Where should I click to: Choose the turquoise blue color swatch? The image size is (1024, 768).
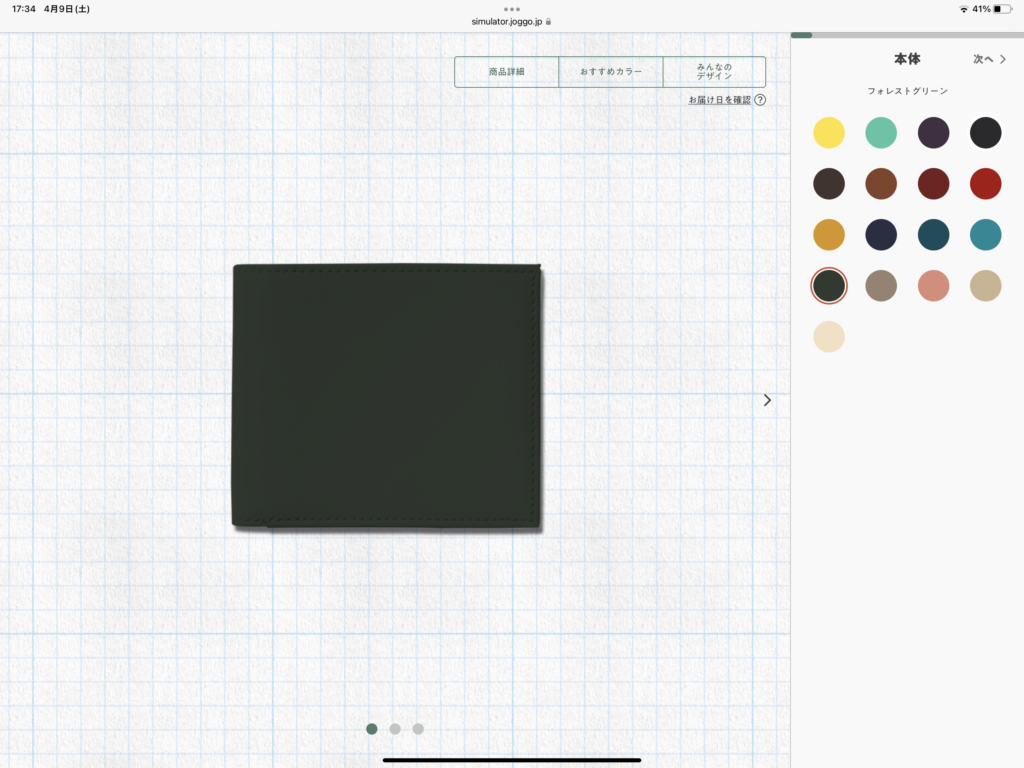(x=985, y=235)
